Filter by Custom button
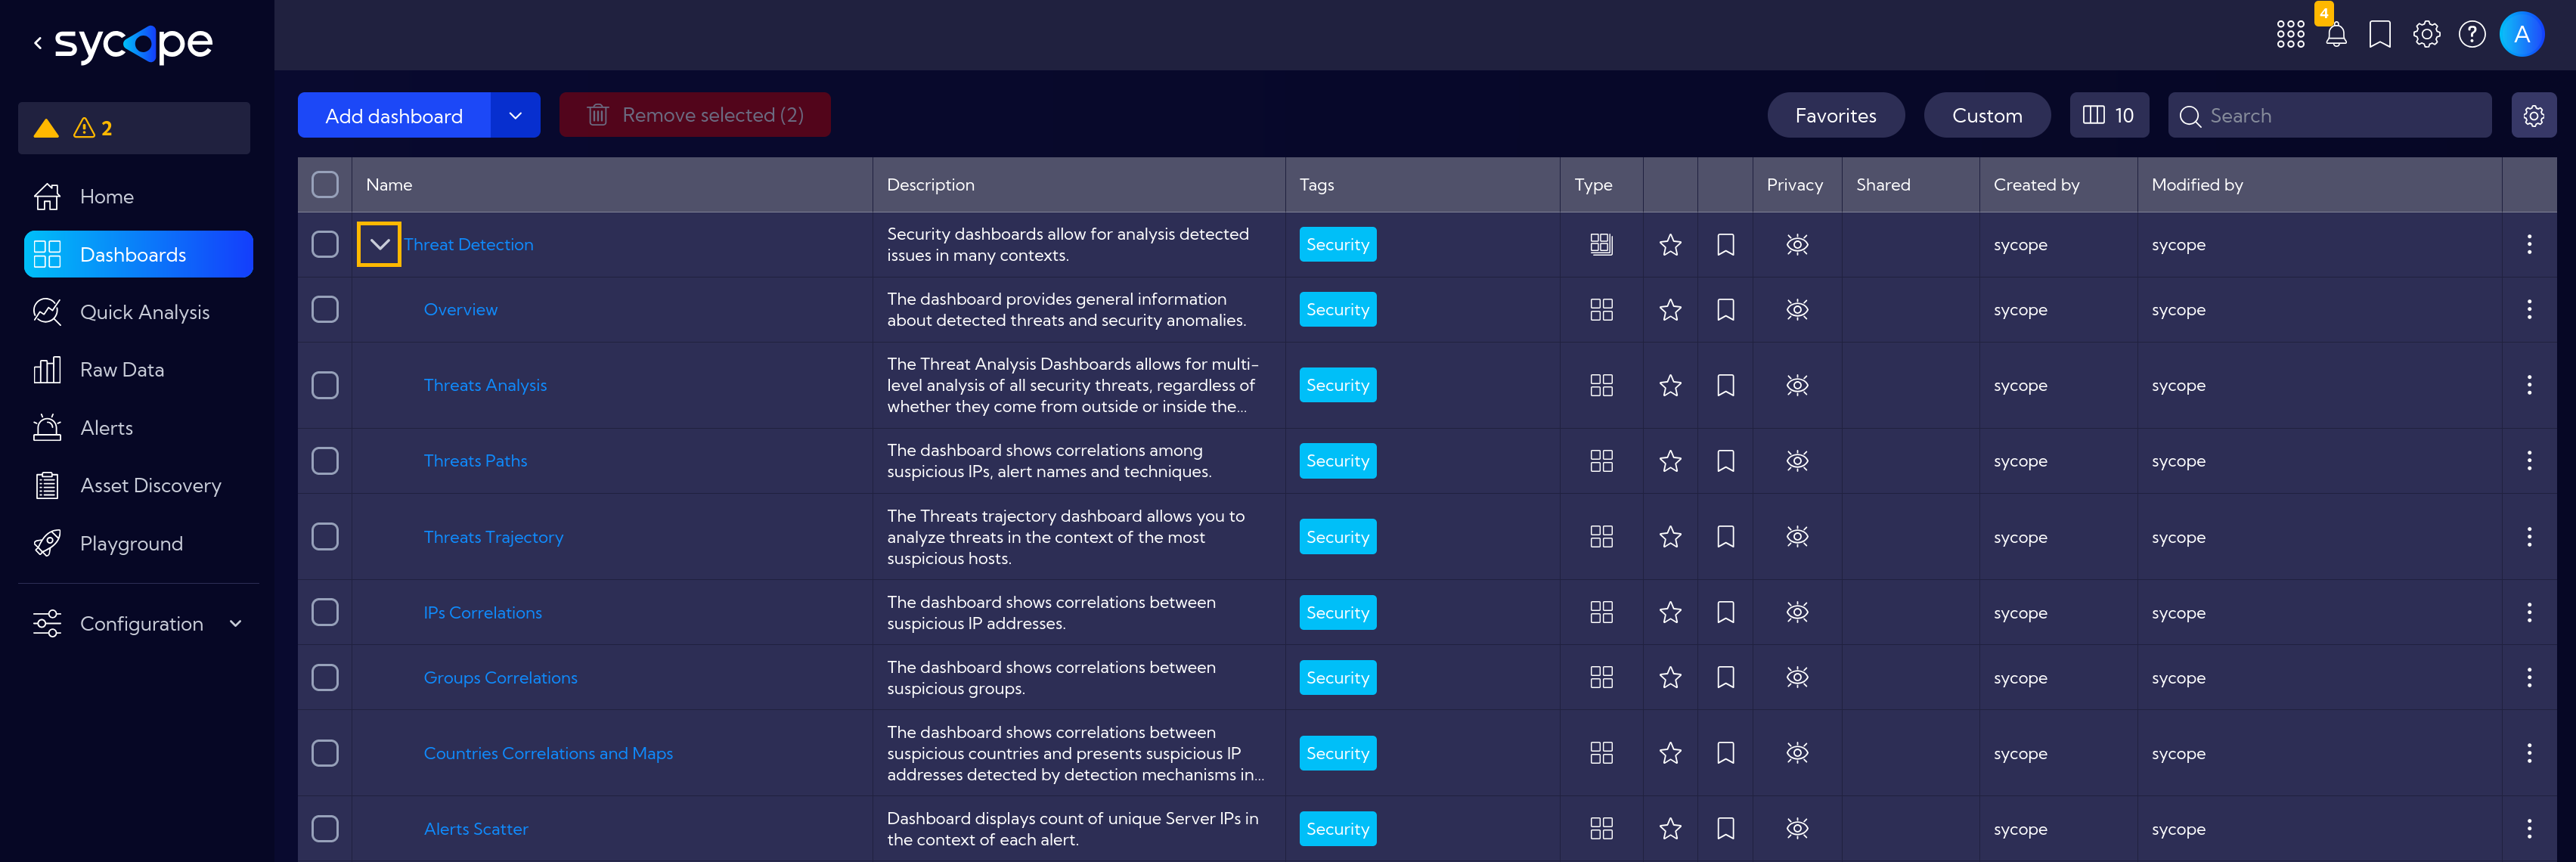 tap(1986, 116)
